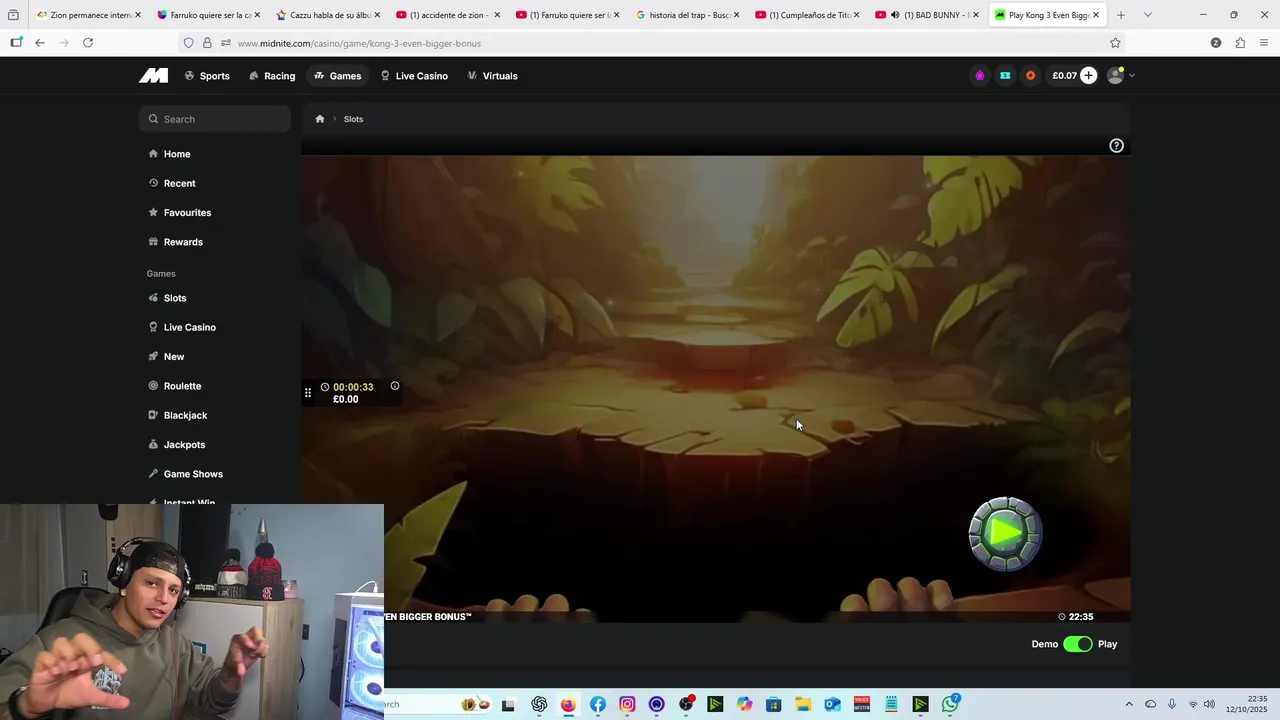Screen dimensions: 1280x720
Task: Open the Games section
Action: point(338,76)
